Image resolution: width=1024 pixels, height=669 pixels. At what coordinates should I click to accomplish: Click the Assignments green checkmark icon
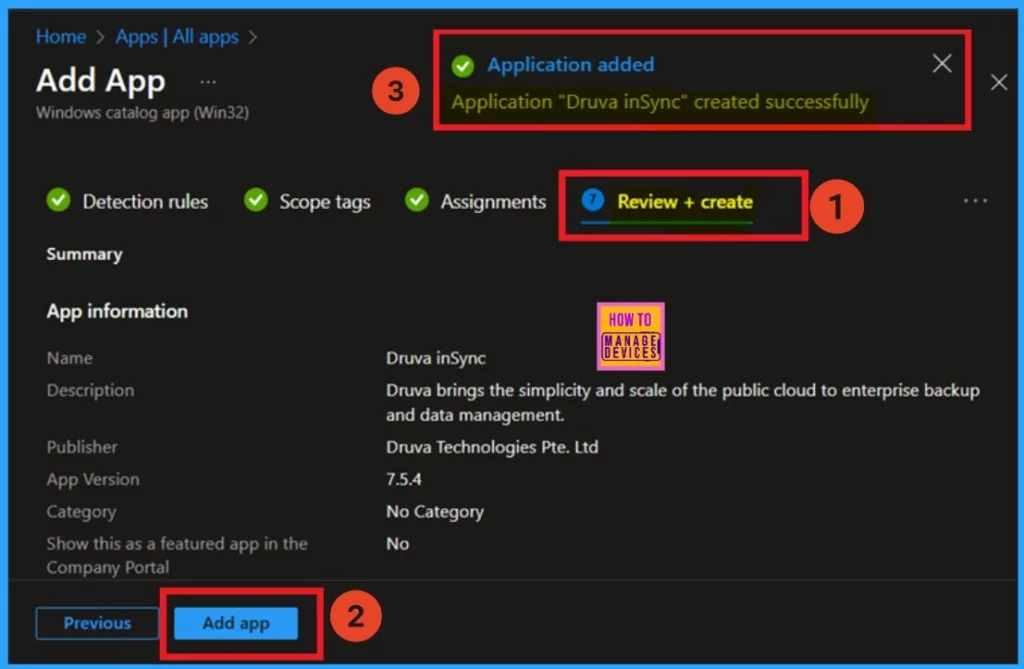coord(417,200)
